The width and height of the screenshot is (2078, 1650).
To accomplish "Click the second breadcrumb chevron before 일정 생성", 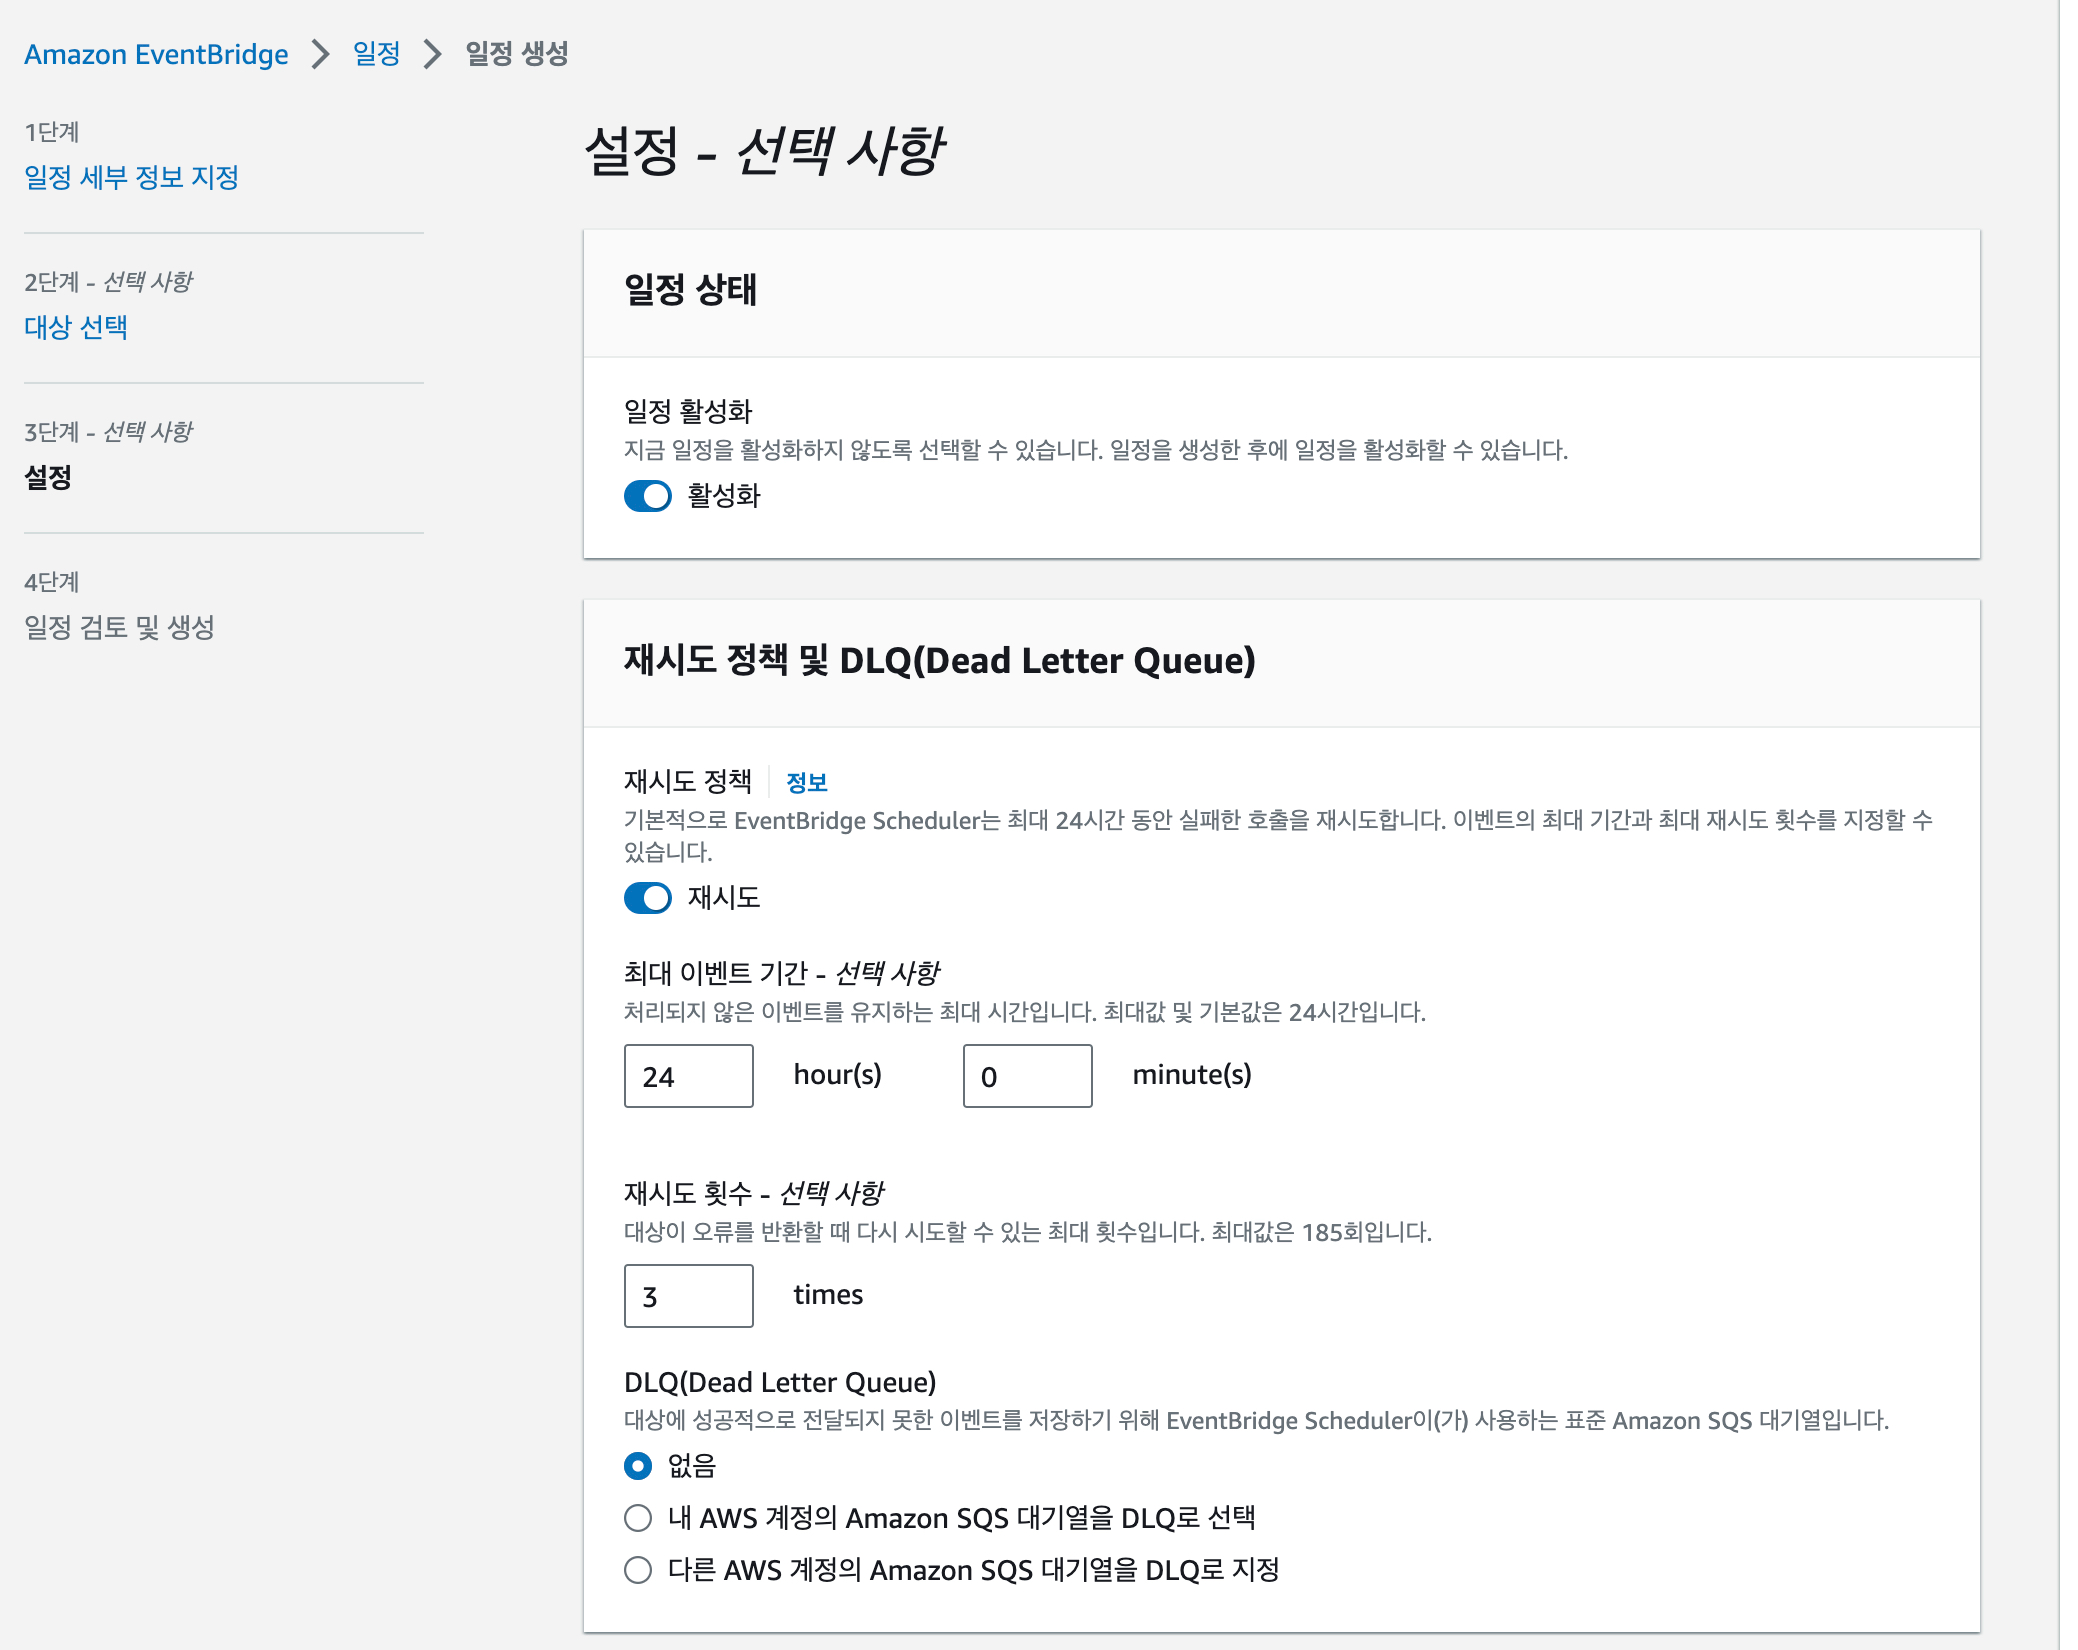I will click(432, 54).
